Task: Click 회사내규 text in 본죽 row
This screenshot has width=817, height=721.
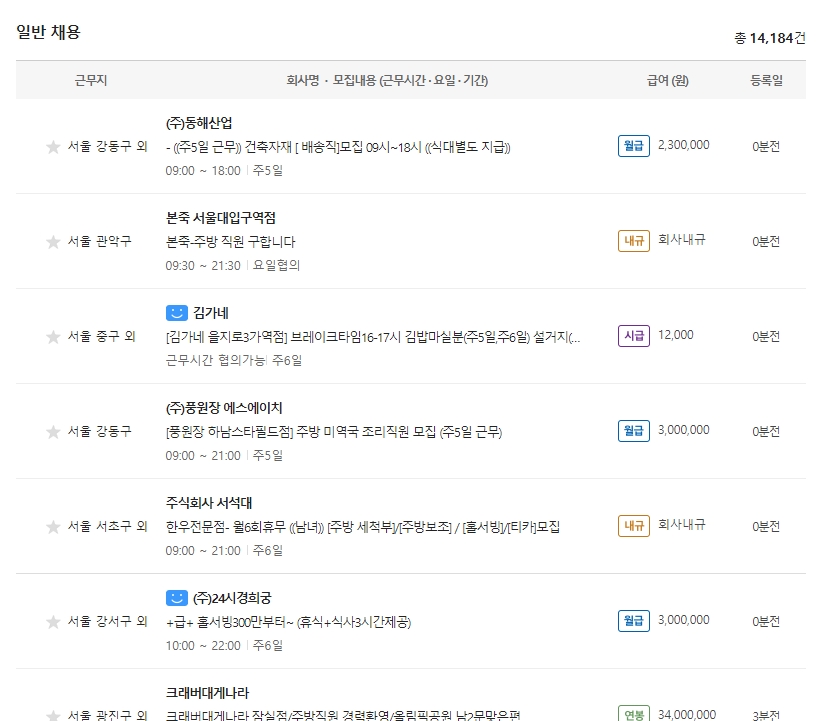Action: click(x=682, y=240)
